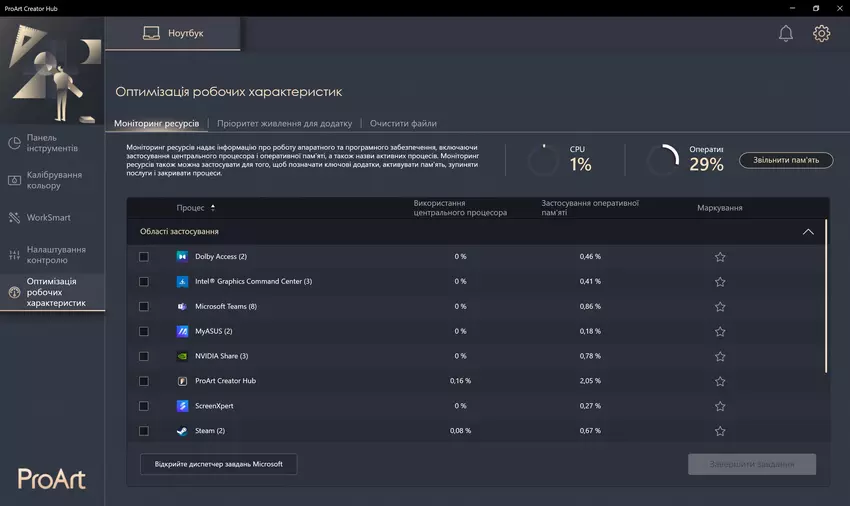Screen dimensions: 850x506
Task: Open the Очистити файли tab
Action: click(x=403, y=124)
